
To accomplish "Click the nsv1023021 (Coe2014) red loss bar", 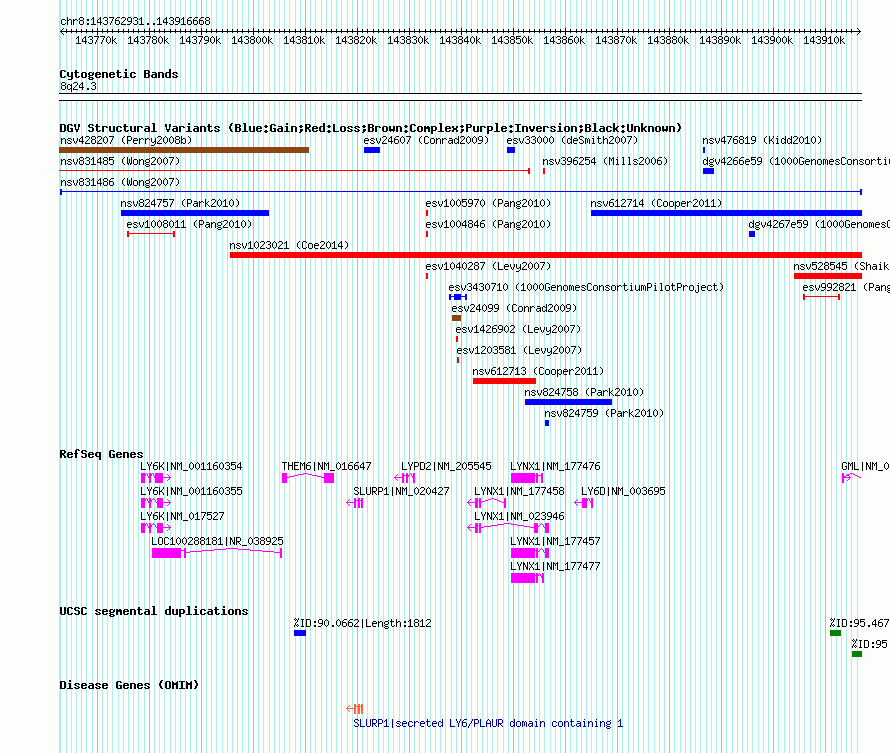I will (x=545, y=255).
